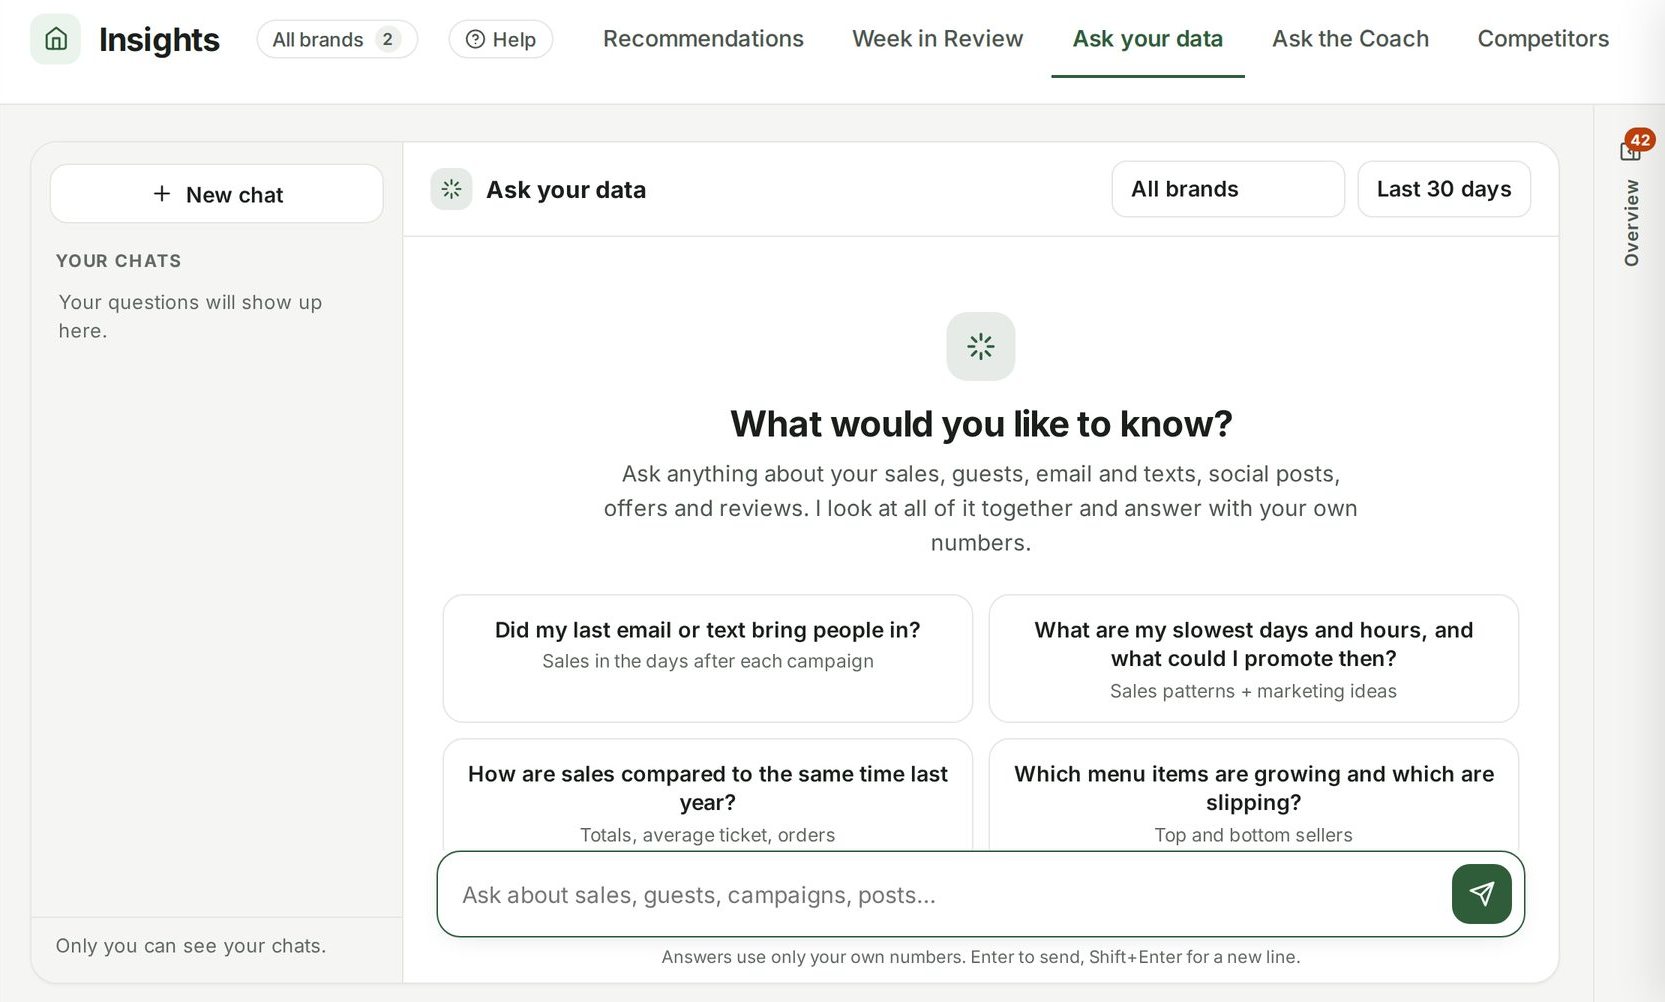Change the Last 30 days date range

pos(1444,189)
